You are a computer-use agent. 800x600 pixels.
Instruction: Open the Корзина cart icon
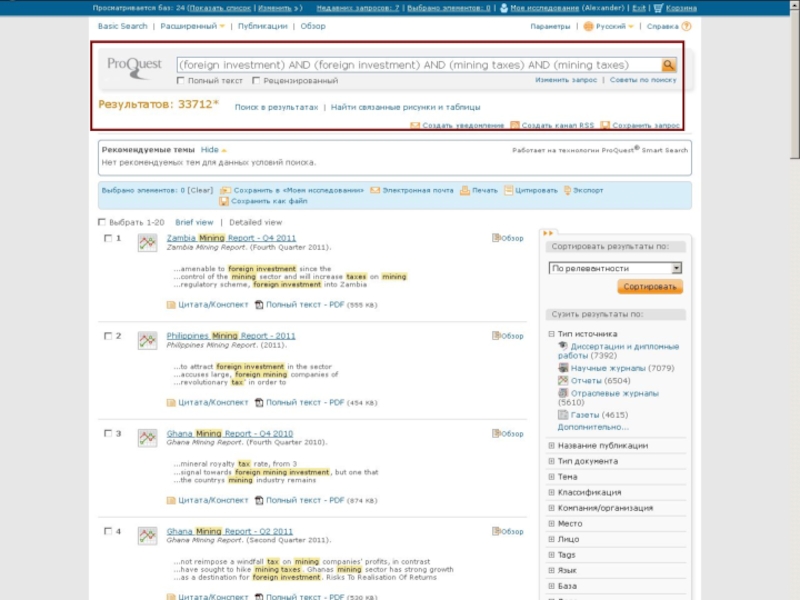click(x=659, y=8)
